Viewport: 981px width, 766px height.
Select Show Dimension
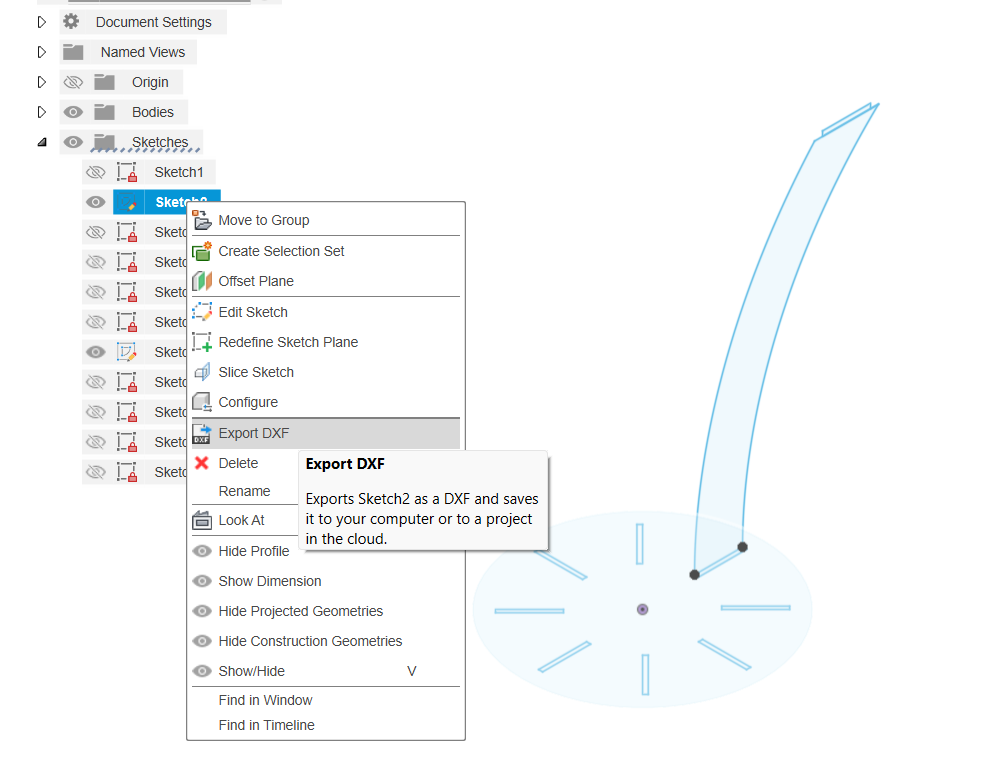[x=269, y=581]
